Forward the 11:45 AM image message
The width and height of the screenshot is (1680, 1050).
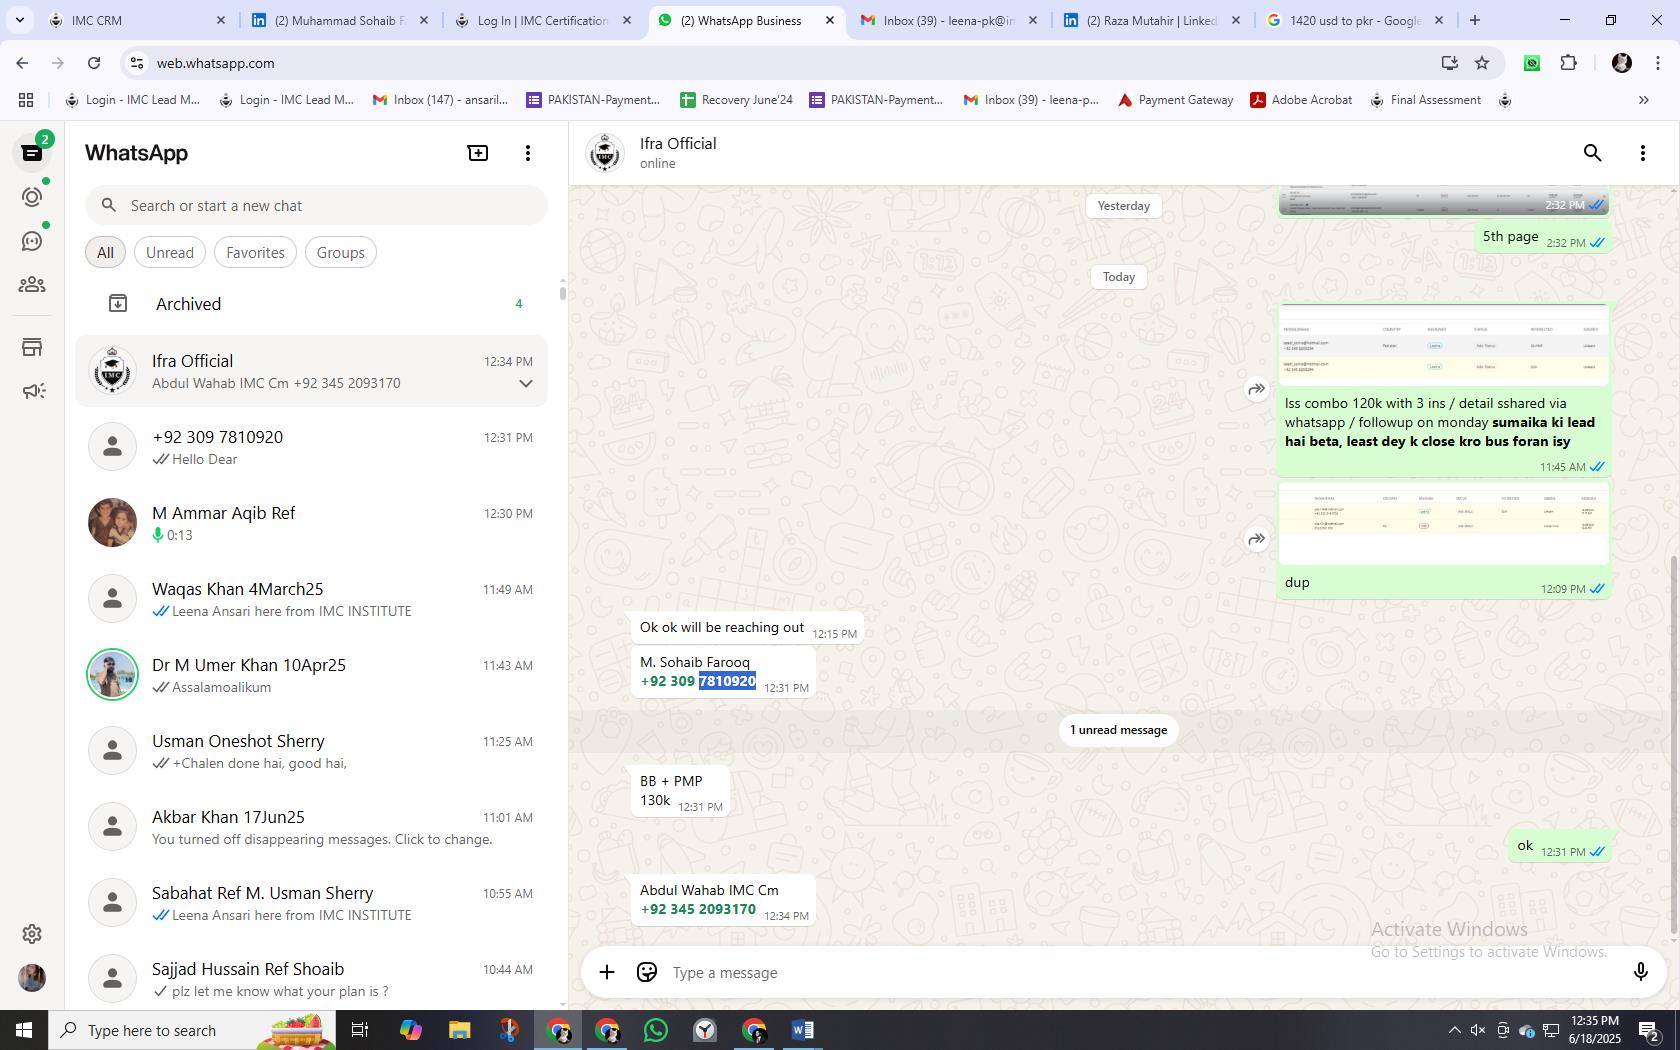[x=1256, y=389]
